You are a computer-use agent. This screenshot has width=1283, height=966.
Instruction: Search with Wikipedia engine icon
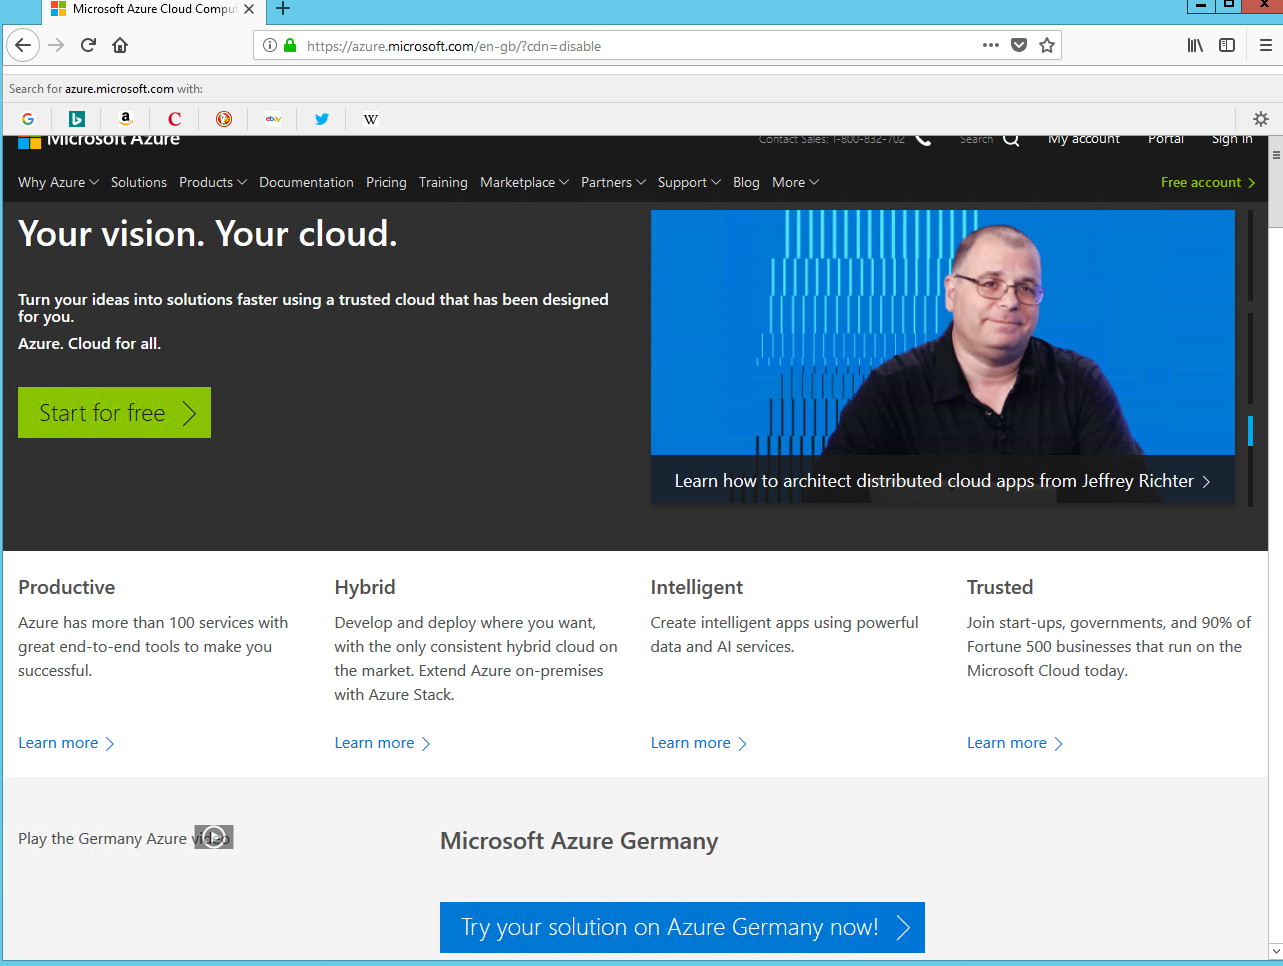click(x=371, y=119)
